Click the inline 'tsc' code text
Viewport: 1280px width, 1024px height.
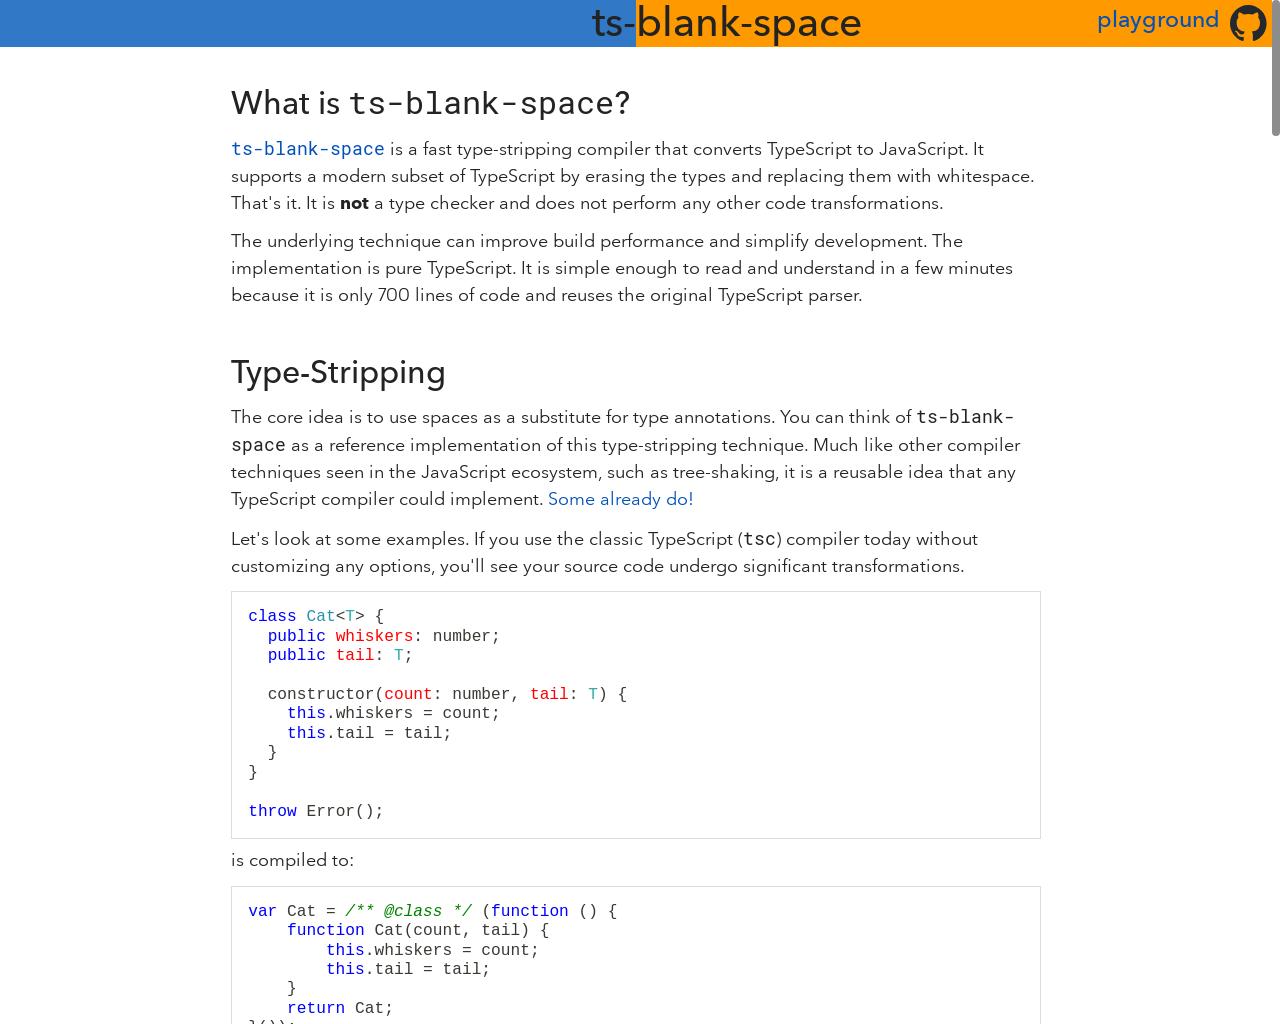759,539
